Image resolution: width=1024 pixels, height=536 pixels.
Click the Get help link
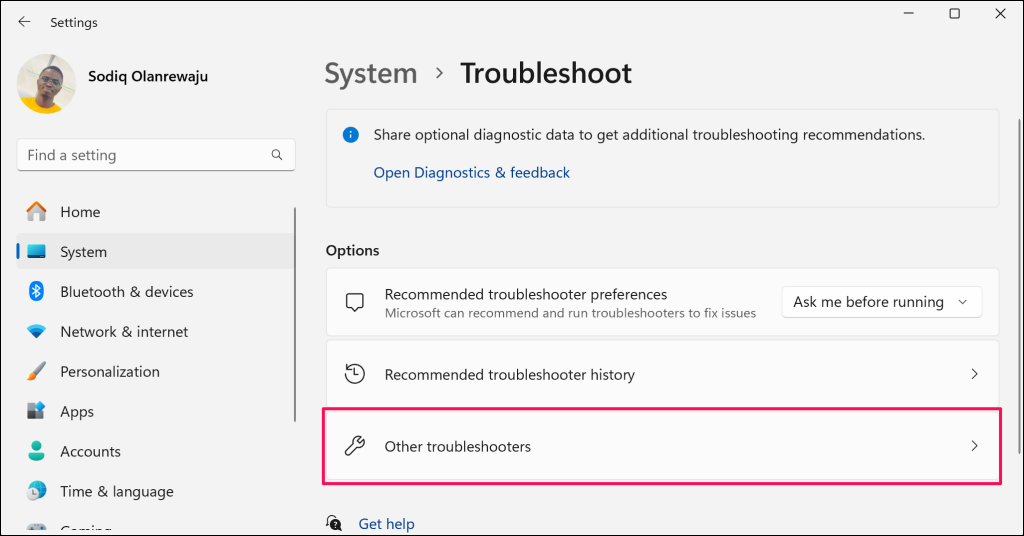386,524
